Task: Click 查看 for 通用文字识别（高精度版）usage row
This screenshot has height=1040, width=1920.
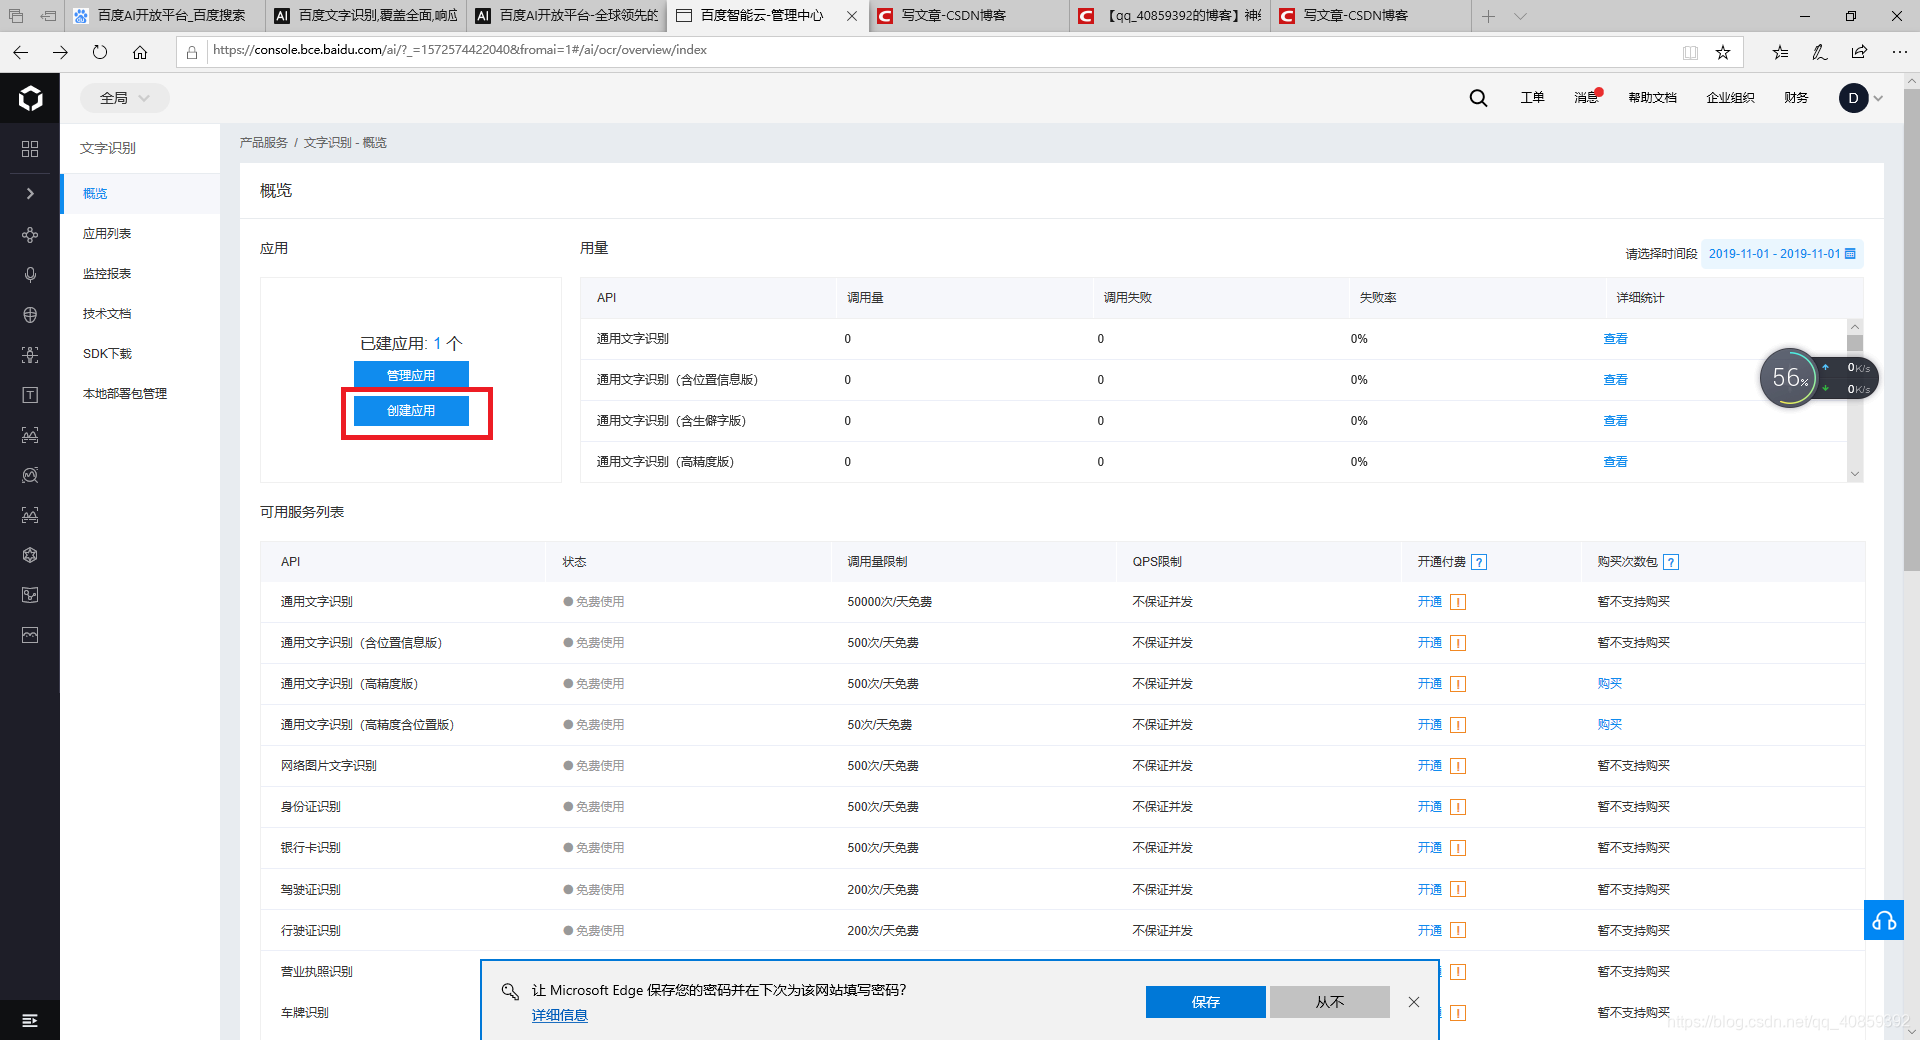Action: [1615, 462]
